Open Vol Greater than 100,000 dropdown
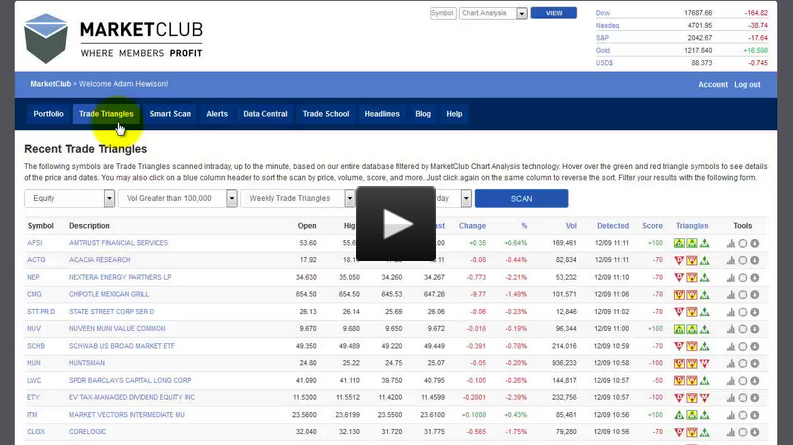The height and width of the screenshot is (445, 793). [x=178, y=198]
